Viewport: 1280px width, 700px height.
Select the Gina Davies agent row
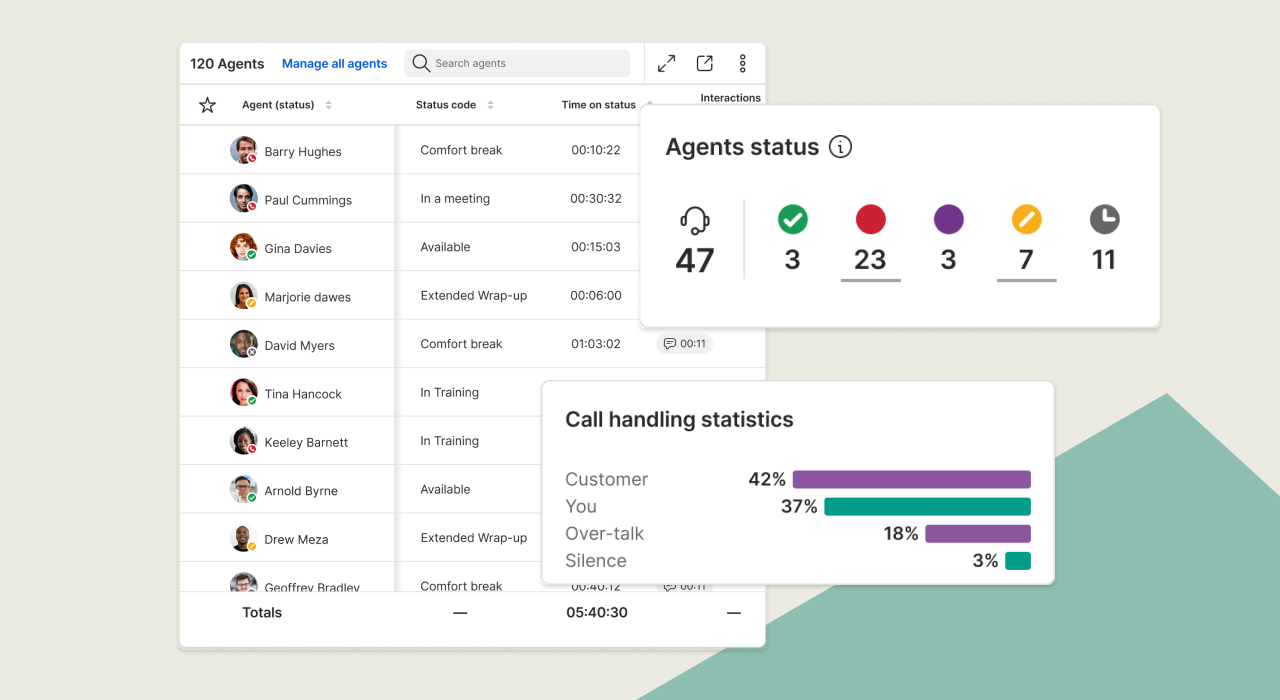point(298,249)
